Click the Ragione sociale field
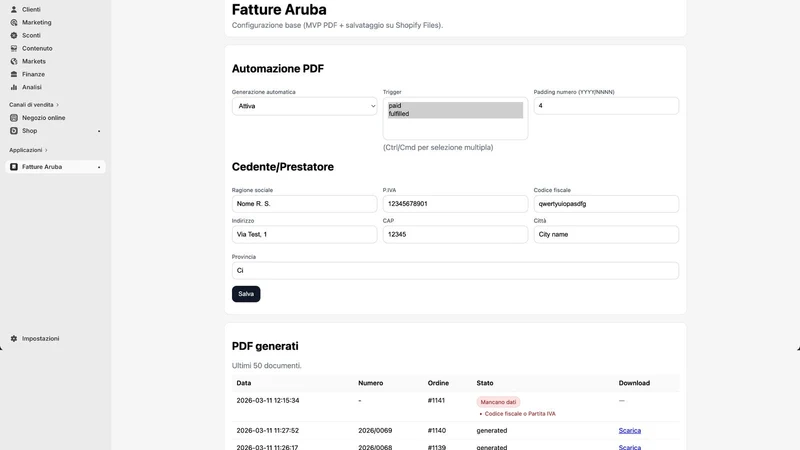 304,204
